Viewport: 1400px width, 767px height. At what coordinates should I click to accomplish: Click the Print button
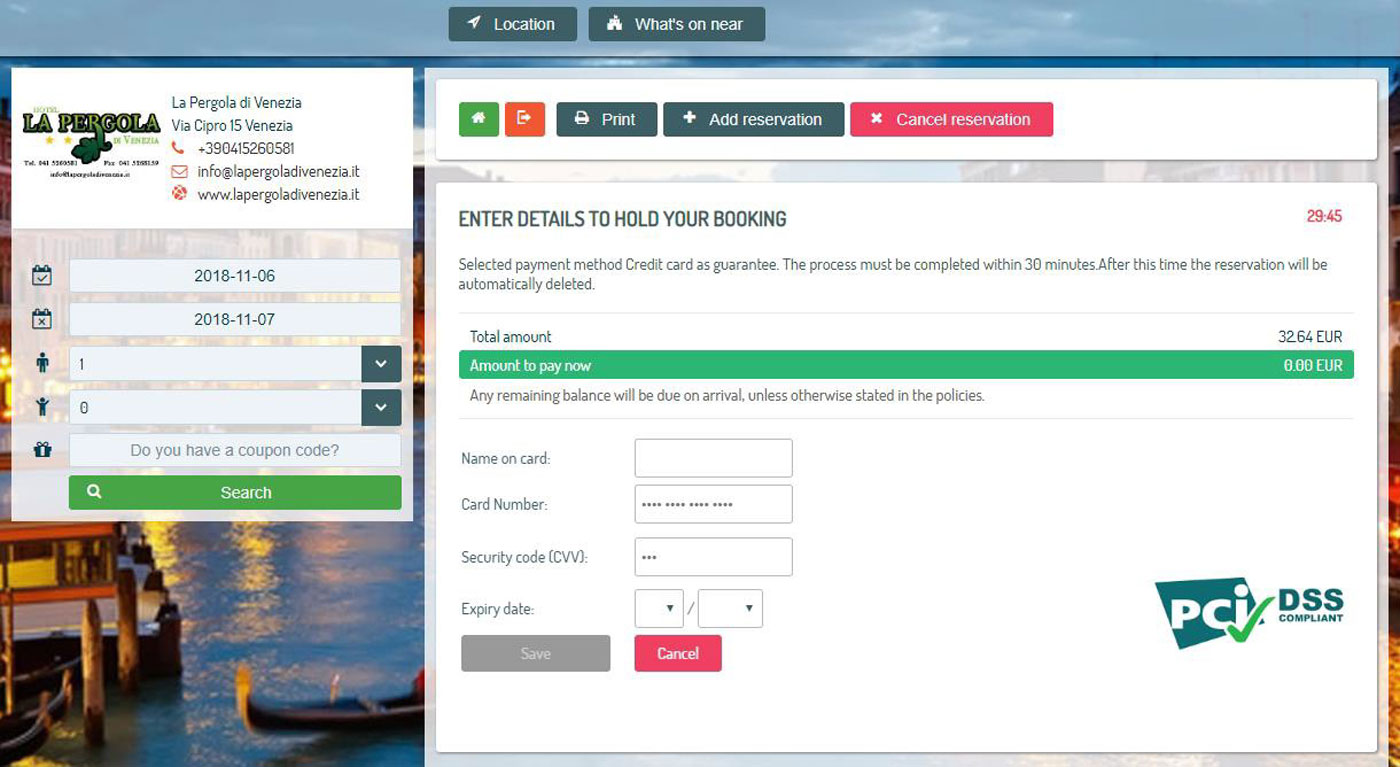pos(607,119)
